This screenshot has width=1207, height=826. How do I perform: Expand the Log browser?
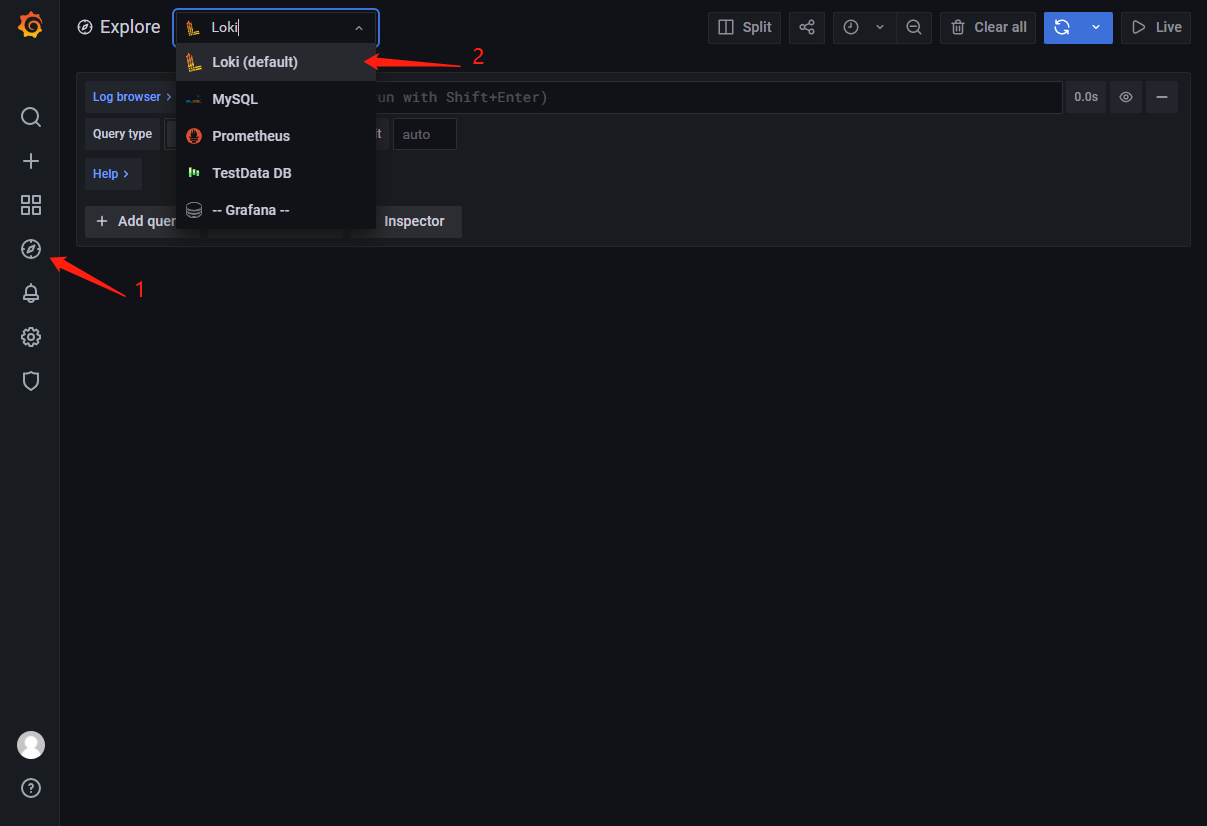pos(131,97)
